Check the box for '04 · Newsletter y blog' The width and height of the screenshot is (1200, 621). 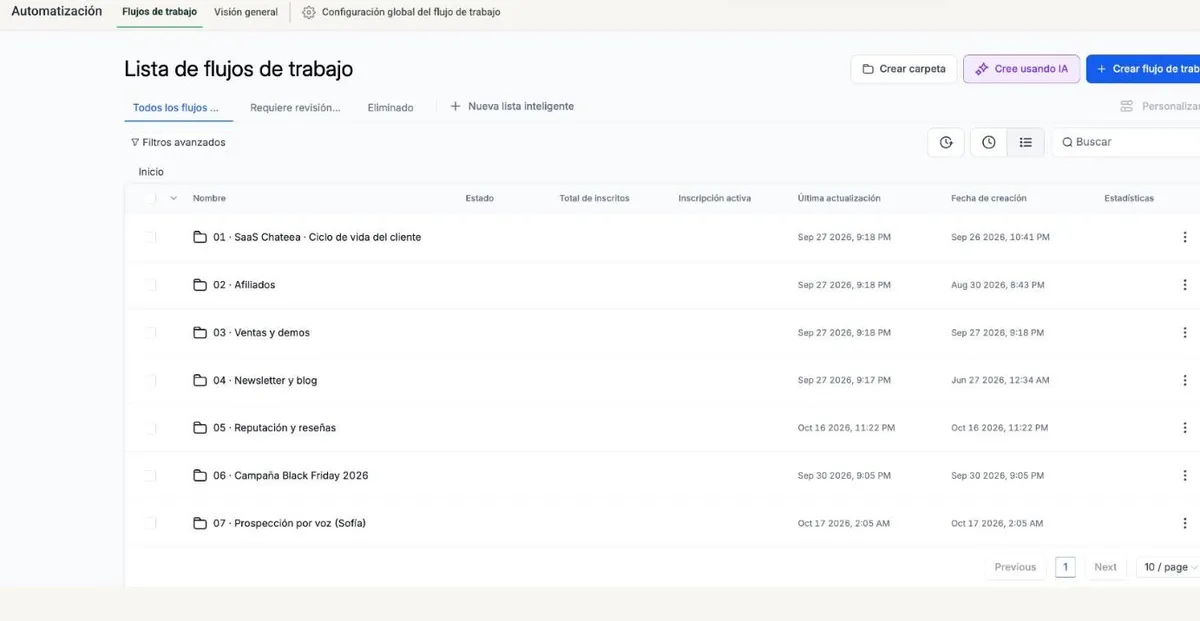pyautogui.click(x=150, y=380)
